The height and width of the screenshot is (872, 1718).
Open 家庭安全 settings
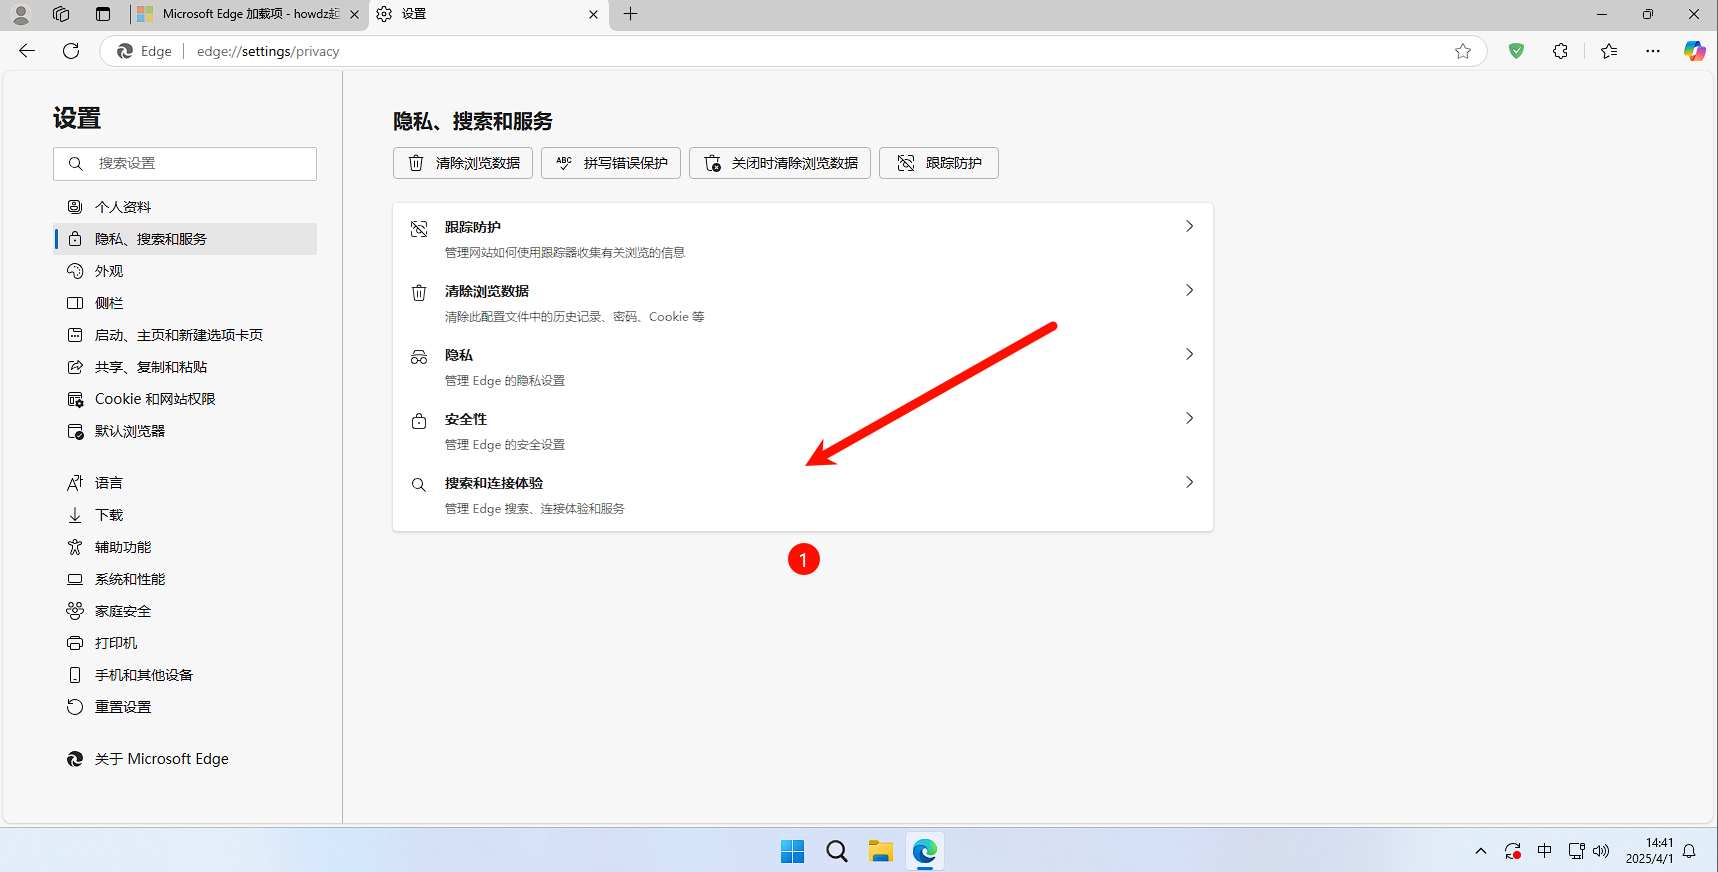click(x=185, y=611)
